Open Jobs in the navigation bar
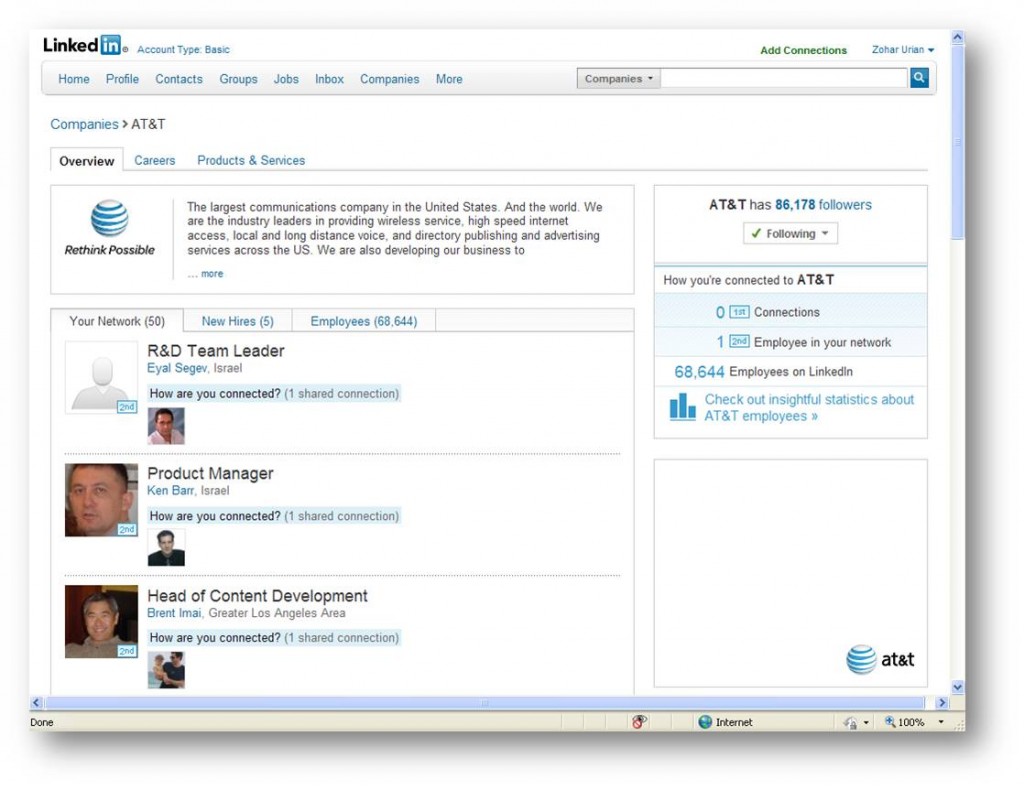 286,79
